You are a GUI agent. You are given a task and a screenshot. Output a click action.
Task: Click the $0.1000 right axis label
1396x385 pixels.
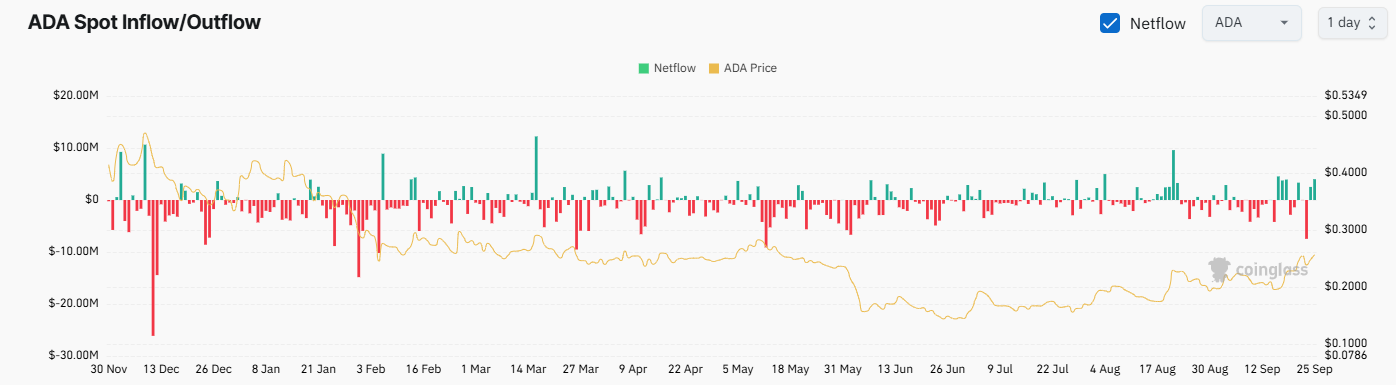coord(1345,344)
